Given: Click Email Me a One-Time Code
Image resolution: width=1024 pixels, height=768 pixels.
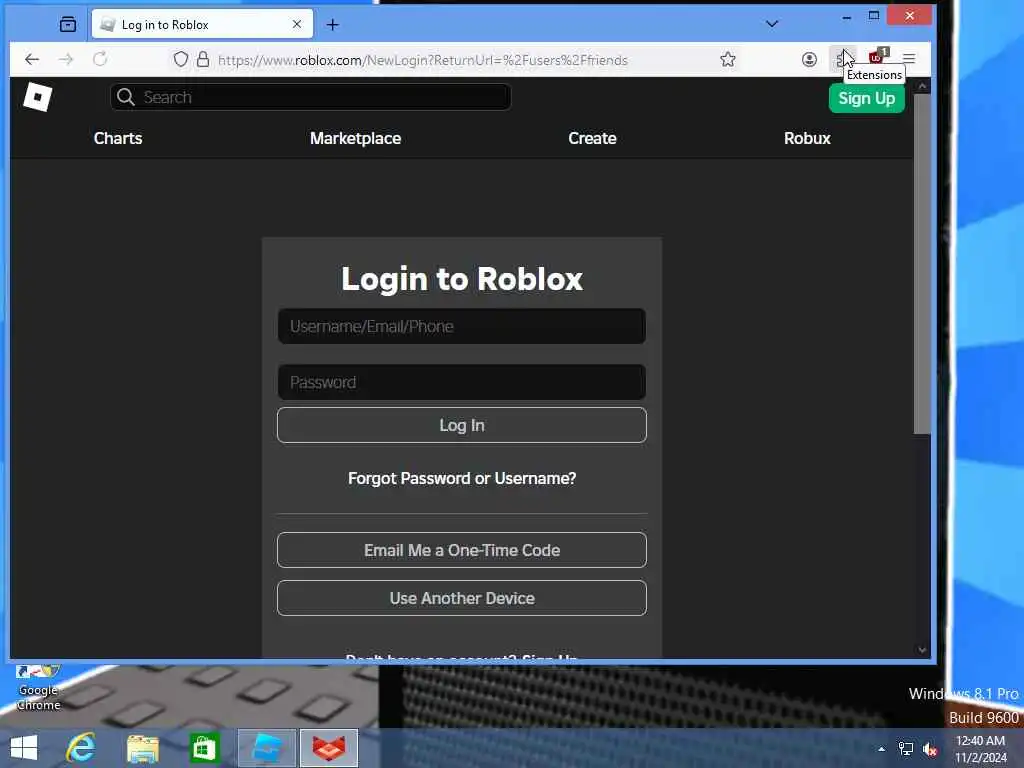Looking at the screenshot, I should pyautogui.click(x=462, y=550).
